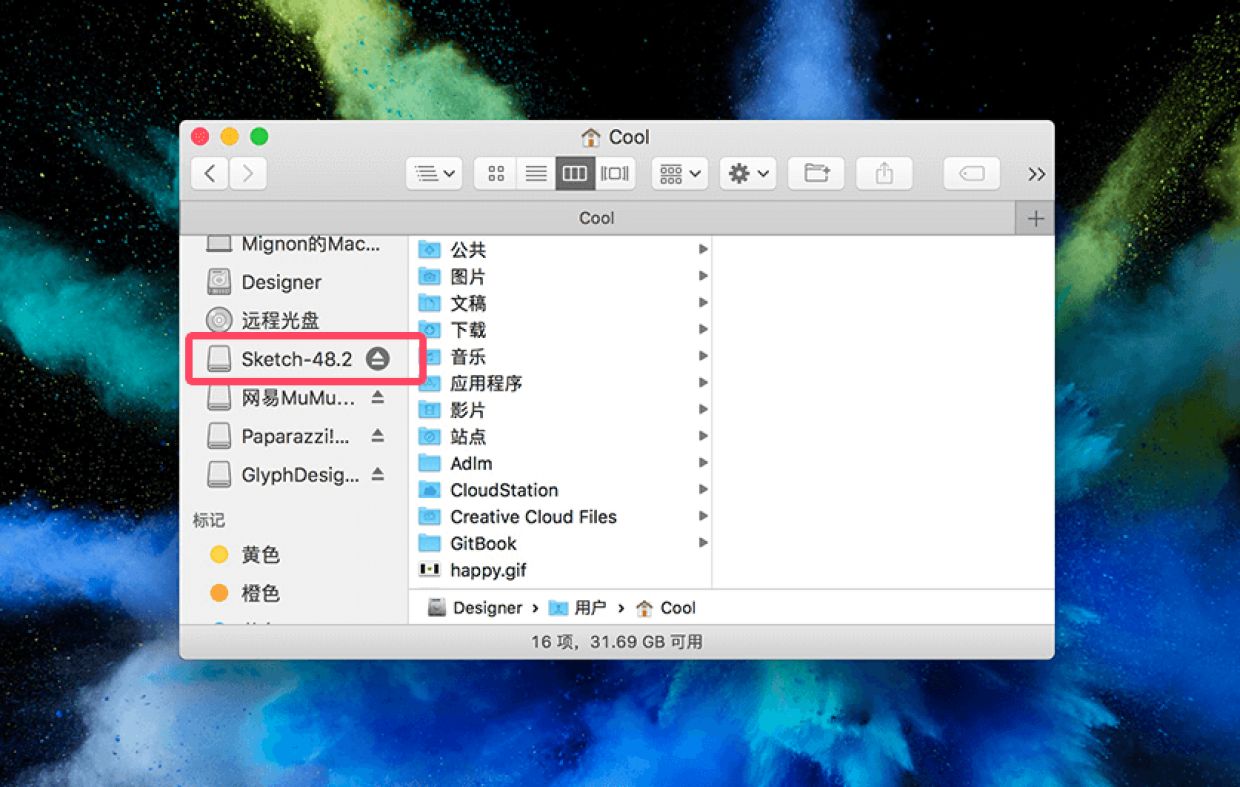The height and width of the screenshot is (787, 1240).
Task: Eject the Paparazzi! volume
Action: pyautogui.click(x=377, y=436)
